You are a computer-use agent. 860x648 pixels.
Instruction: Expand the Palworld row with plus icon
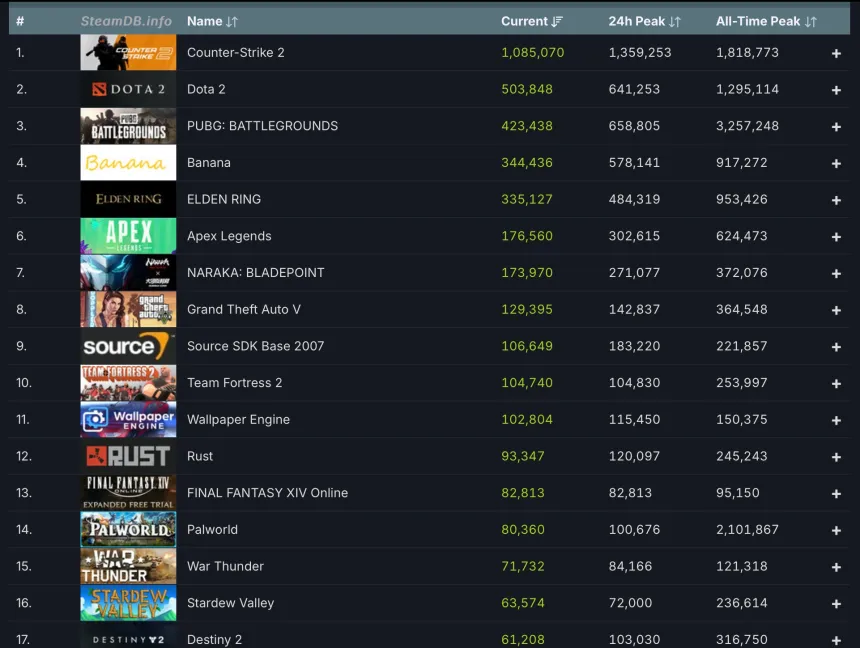(836, 531)
